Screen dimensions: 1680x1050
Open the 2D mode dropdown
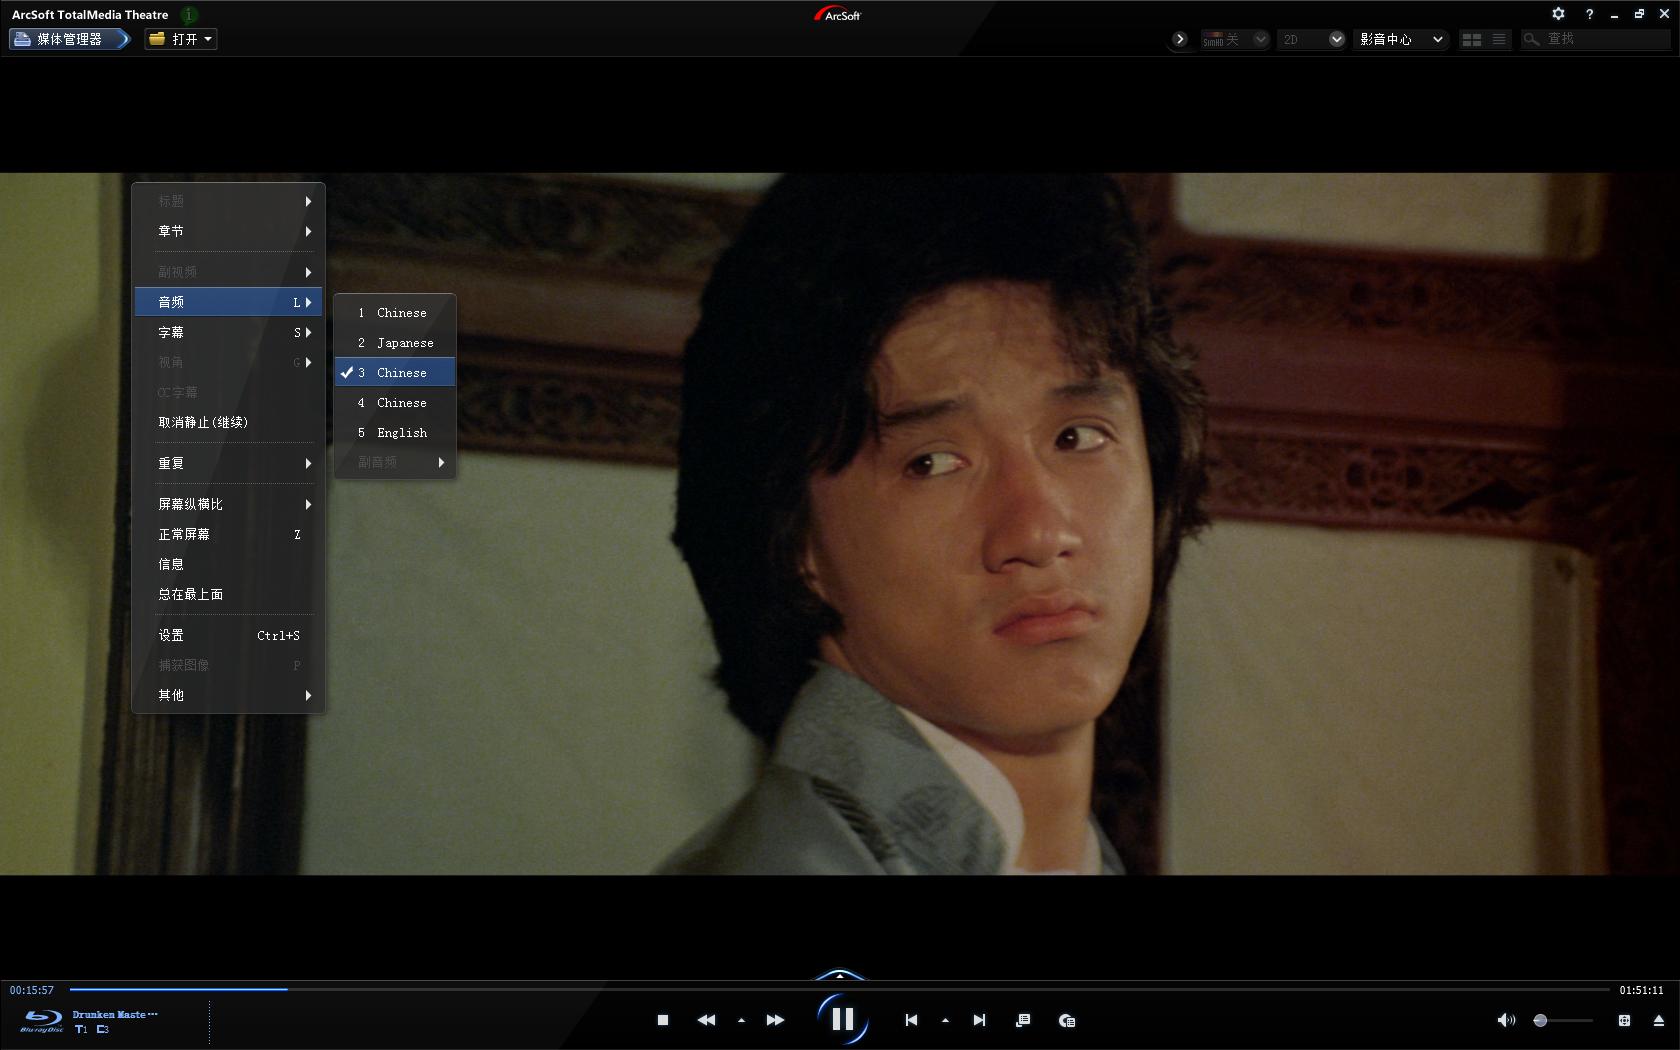(1313, 39)
